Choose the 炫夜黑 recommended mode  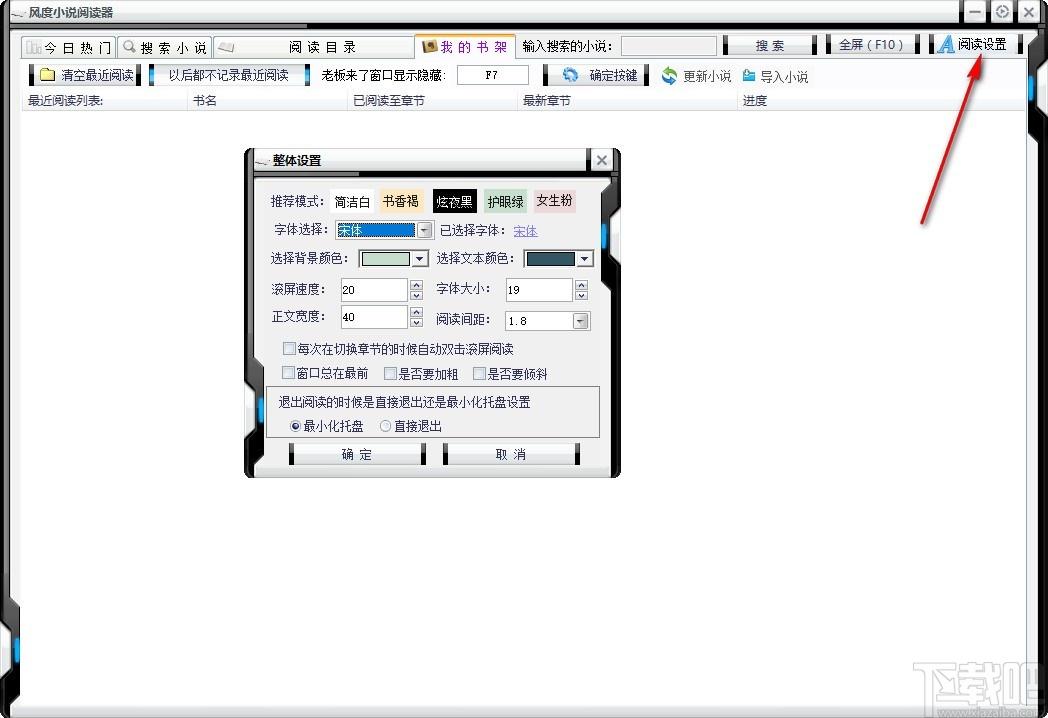click(454, 201)
